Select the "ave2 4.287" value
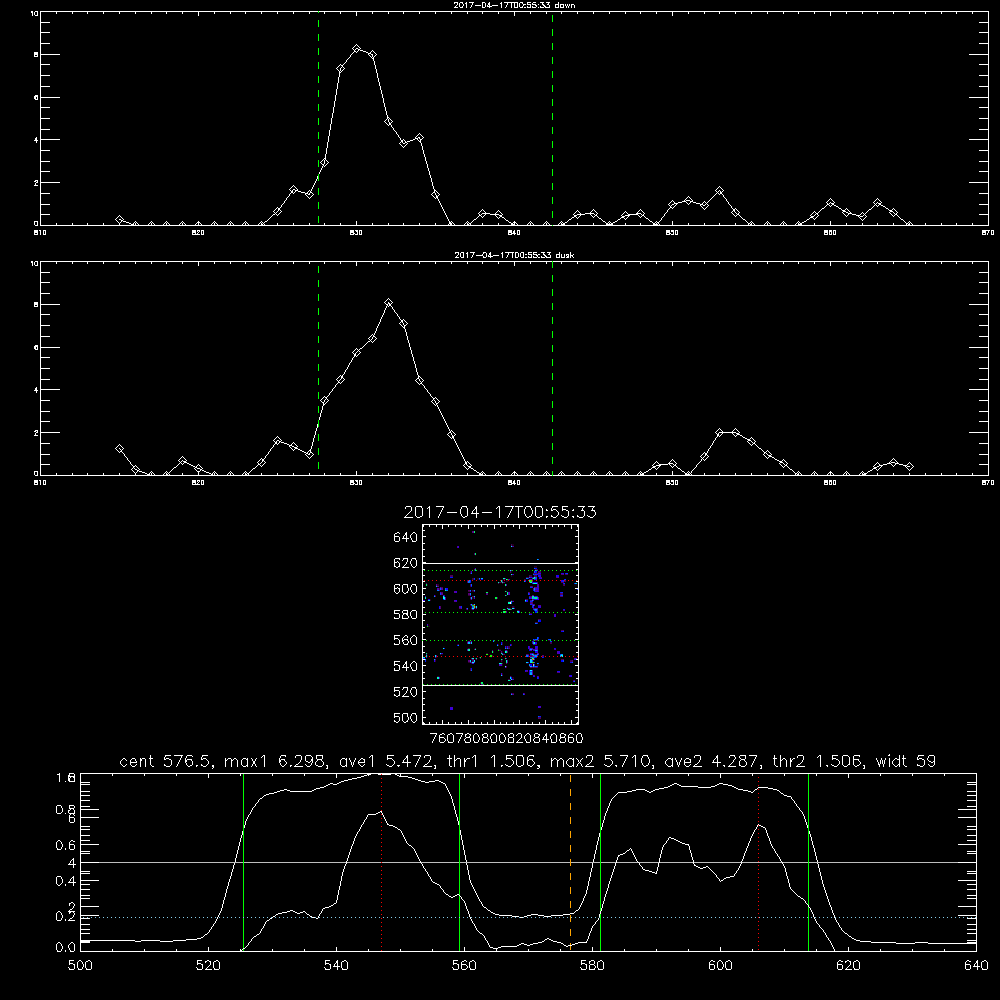Screen dimensions: 1000x1000 (x=712, y=761)
